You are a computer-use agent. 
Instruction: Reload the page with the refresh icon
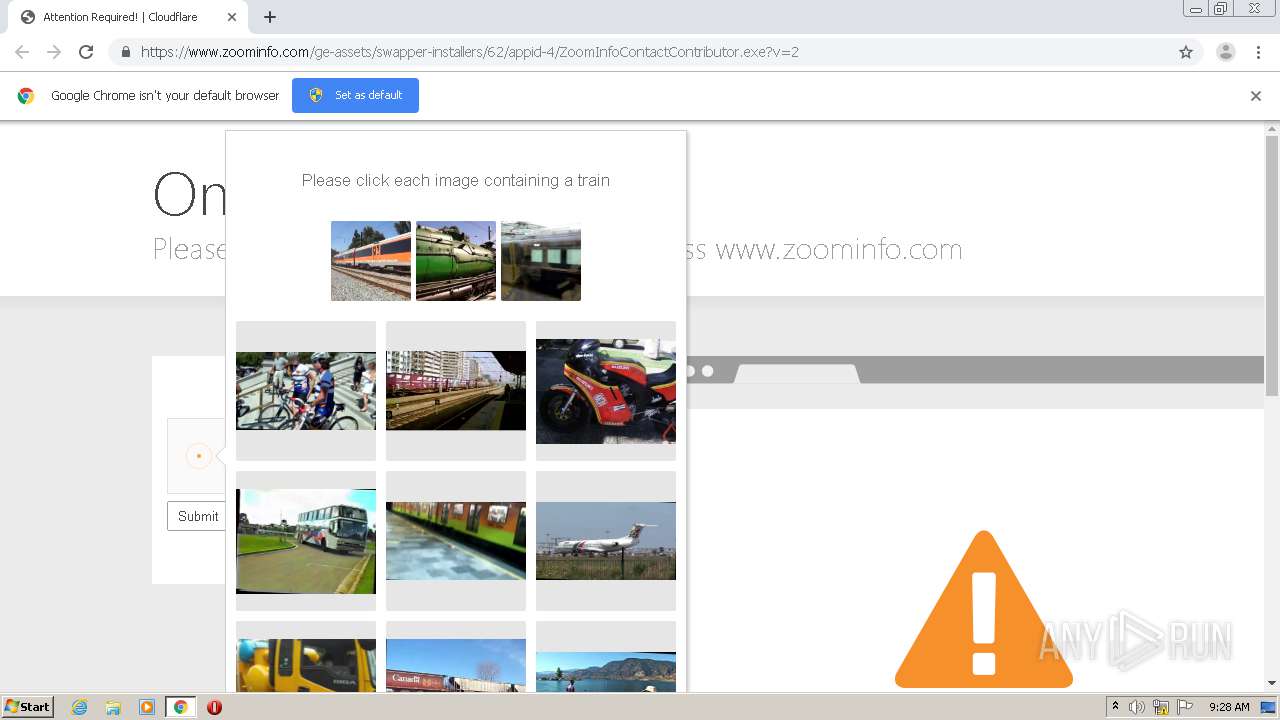(x=86, y=52)
